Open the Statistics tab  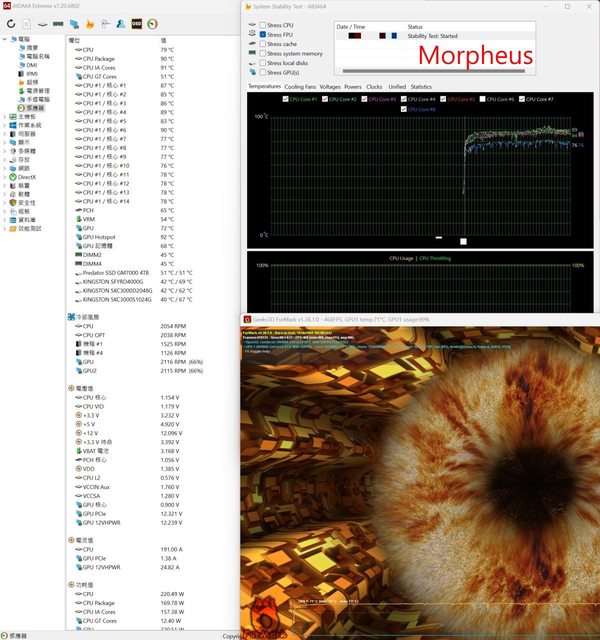pos(421,87)
